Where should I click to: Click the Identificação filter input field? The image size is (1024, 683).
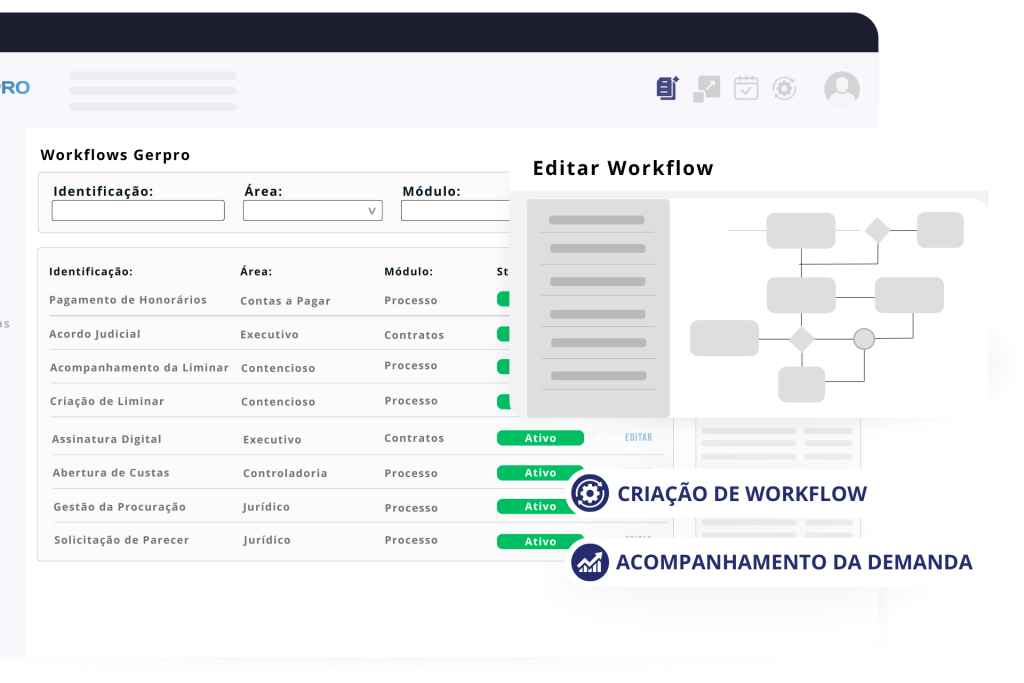point(138,211)
